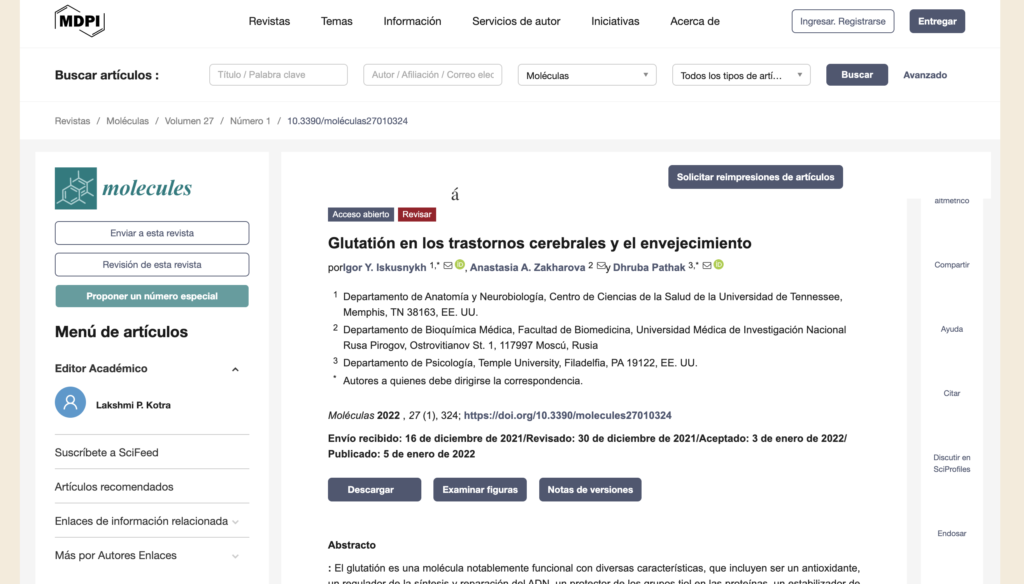Open the Servicios de autor menu
1024x584 pixels.
point(516,21)
